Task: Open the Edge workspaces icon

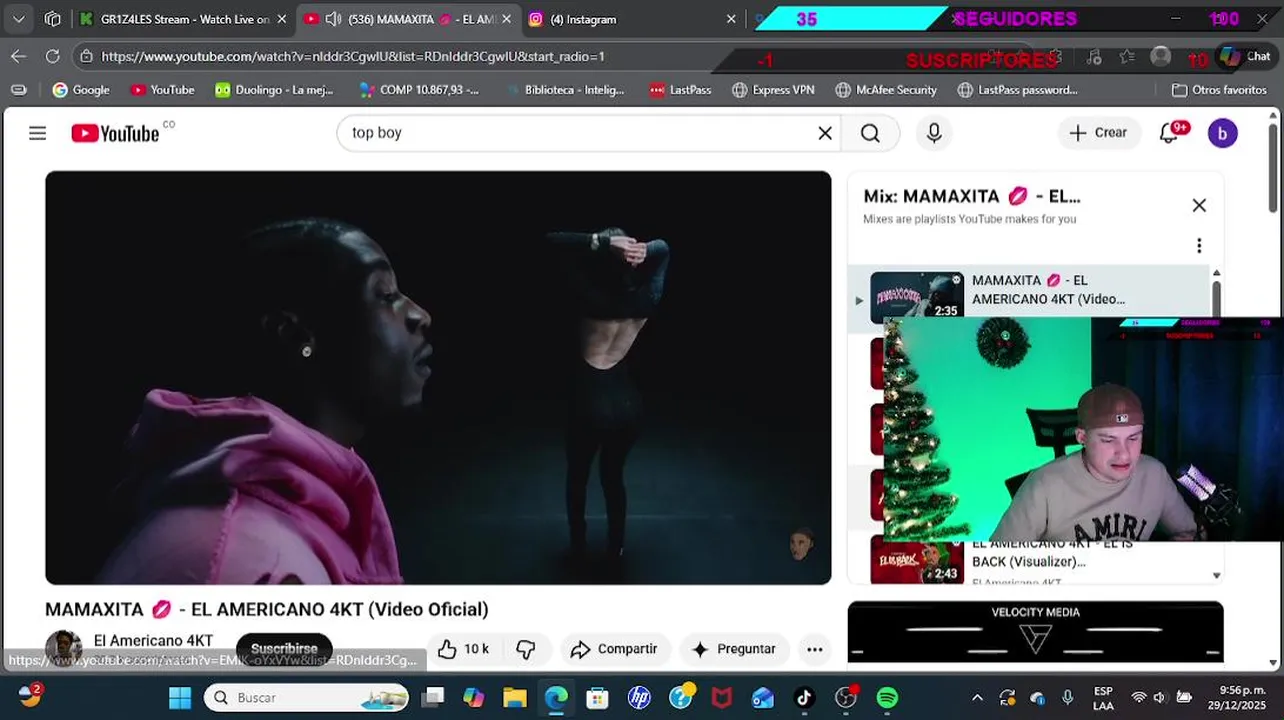Action: pos(53,19)
